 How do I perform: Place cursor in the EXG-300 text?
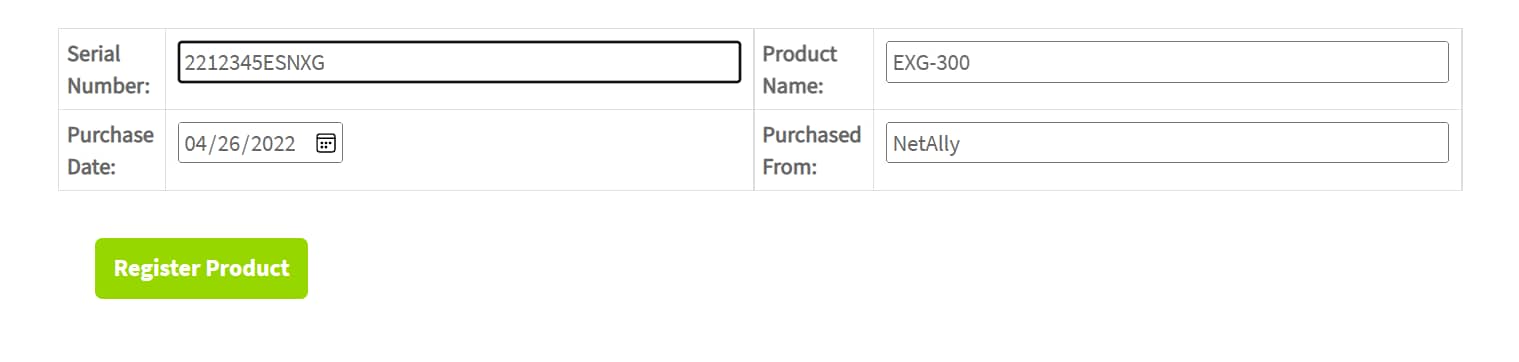[932, 63]
